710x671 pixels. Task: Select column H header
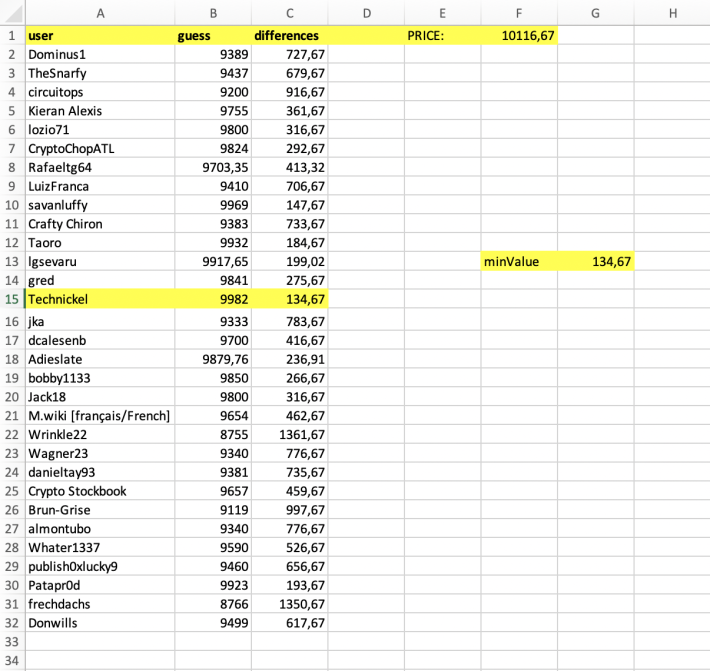tap(672, 13)
